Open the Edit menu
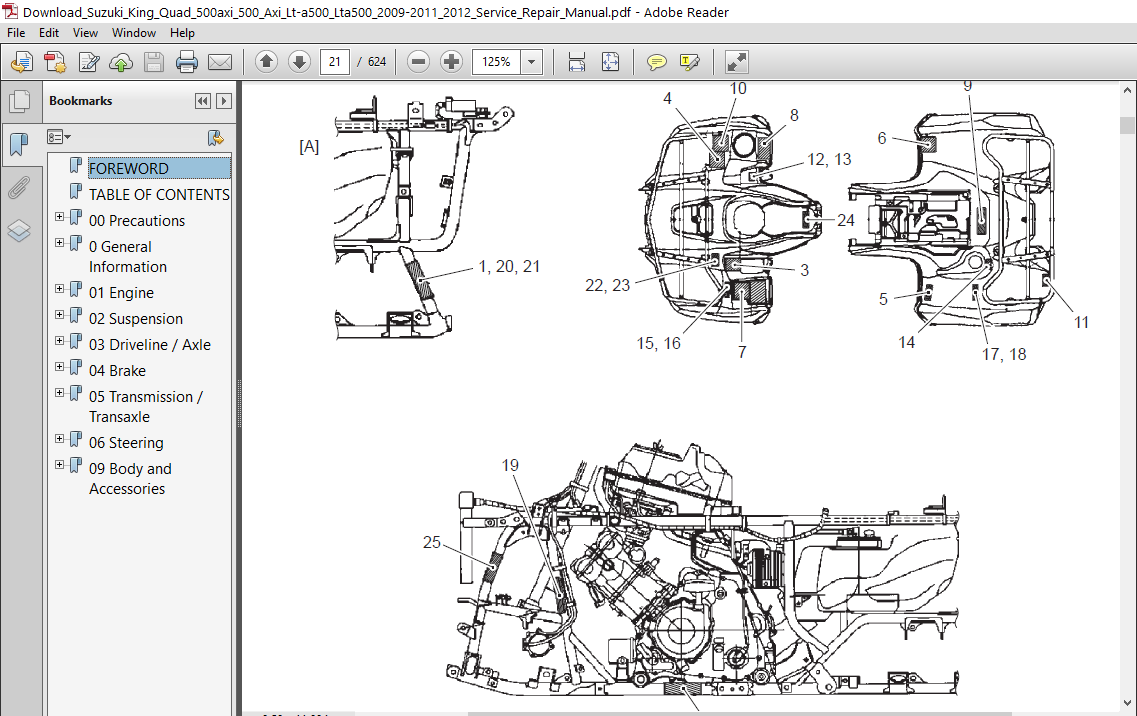 pyautogui.click(x=49, y=33)
